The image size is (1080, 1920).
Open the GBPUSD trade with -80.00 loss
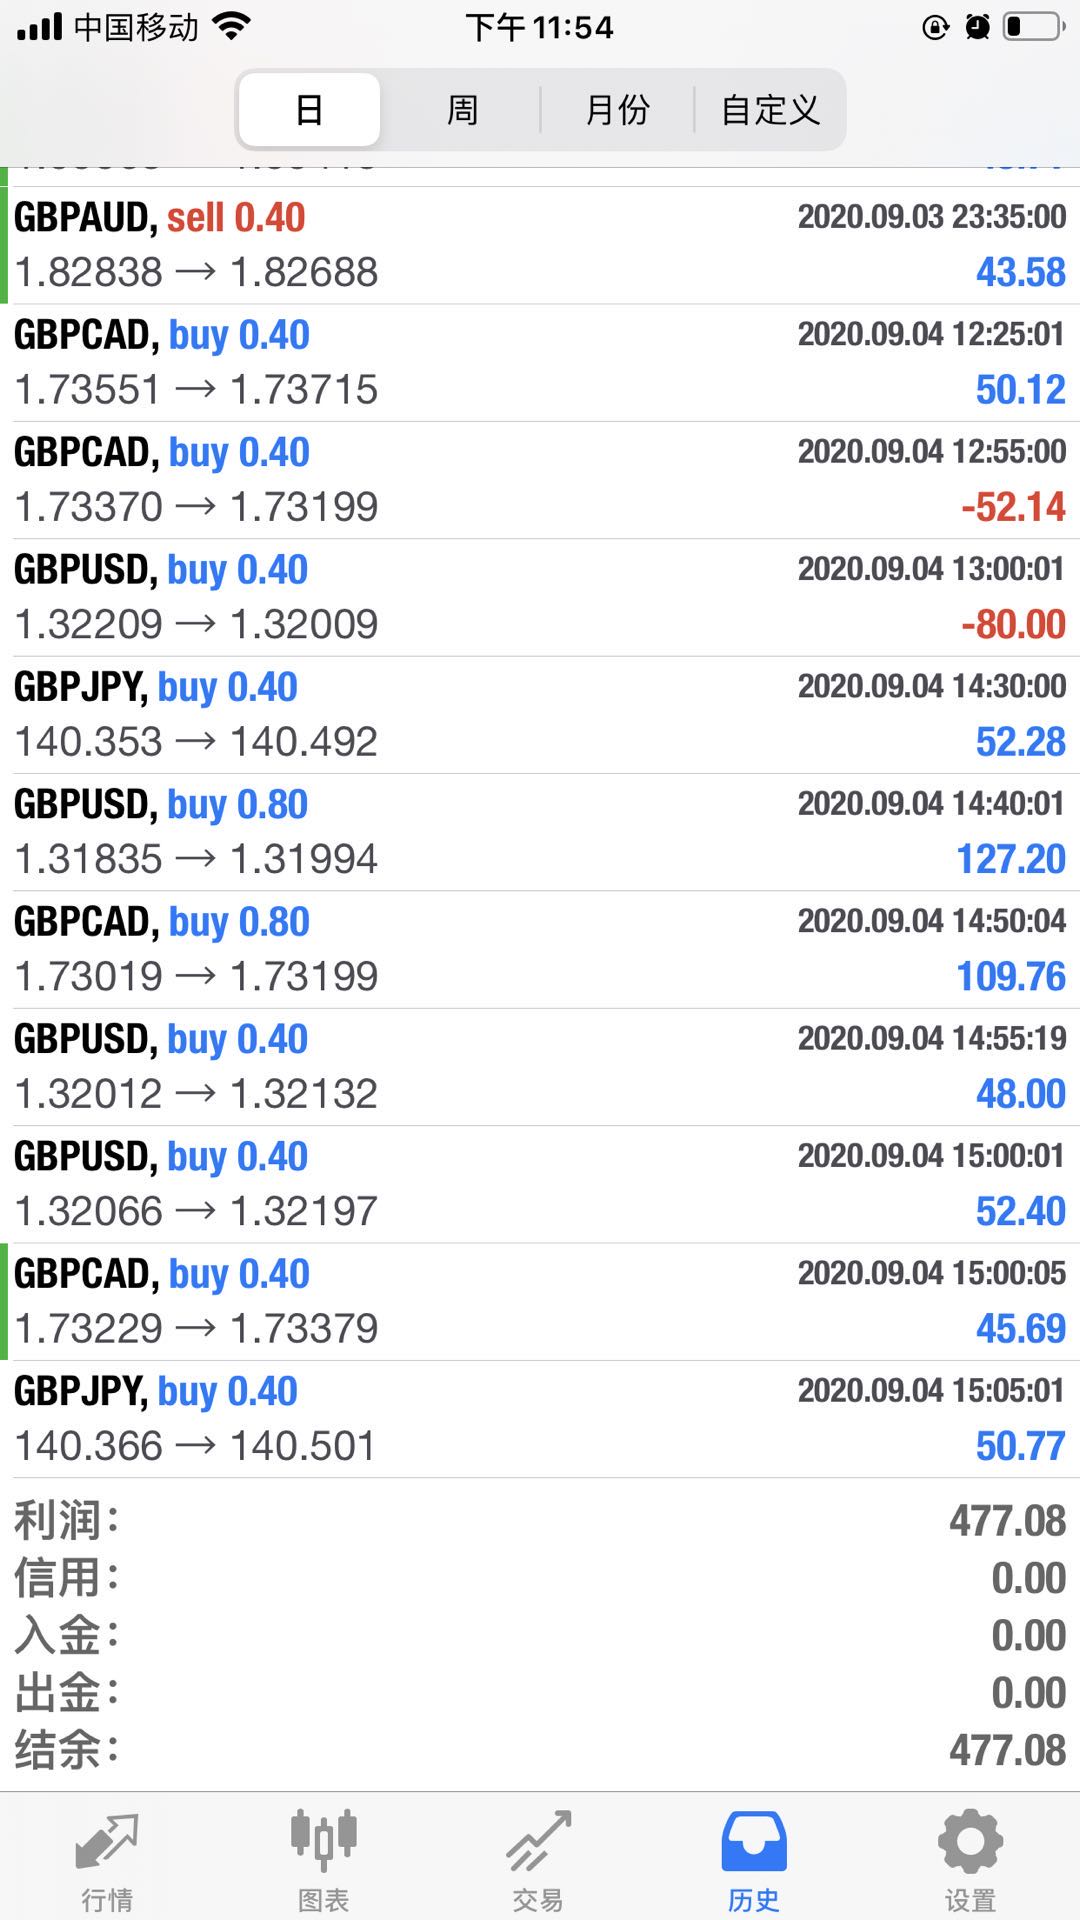540,597
